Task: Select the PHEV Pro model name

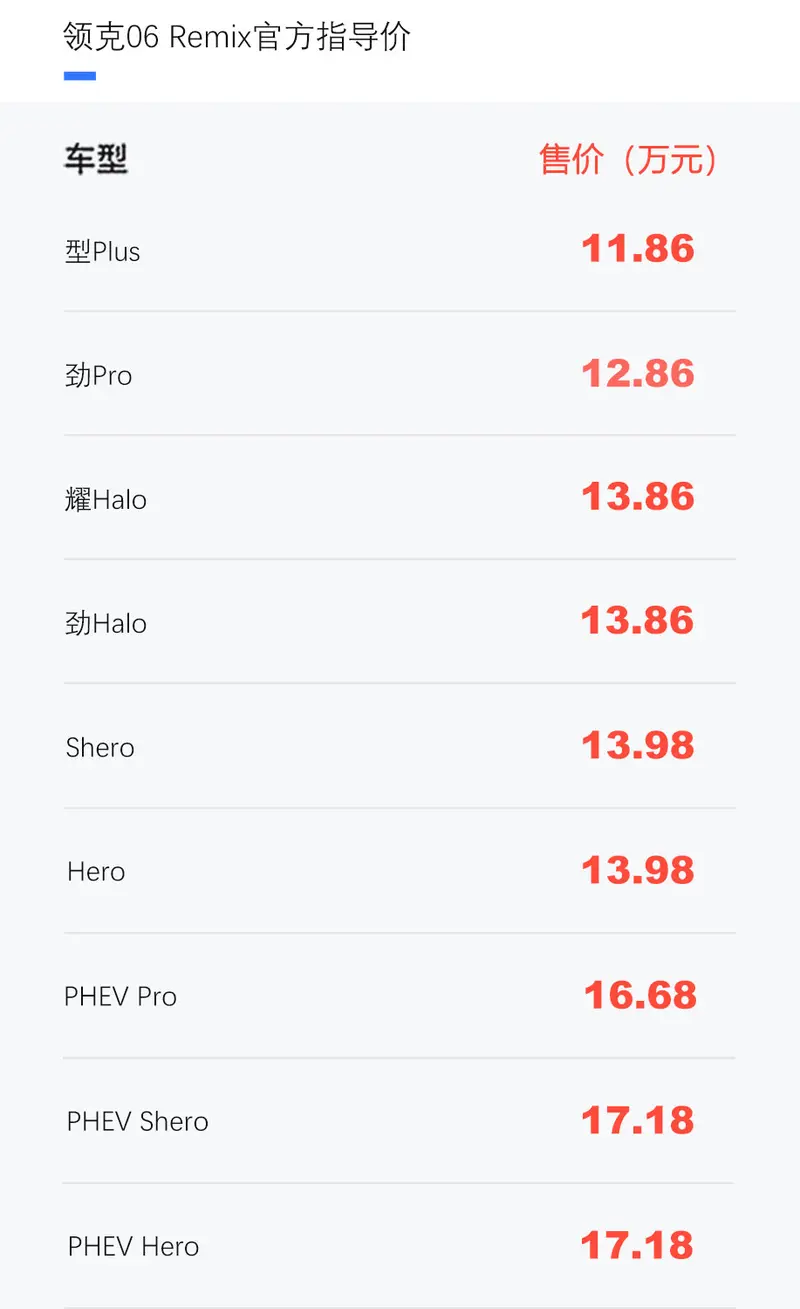Action: click(121, 997)
